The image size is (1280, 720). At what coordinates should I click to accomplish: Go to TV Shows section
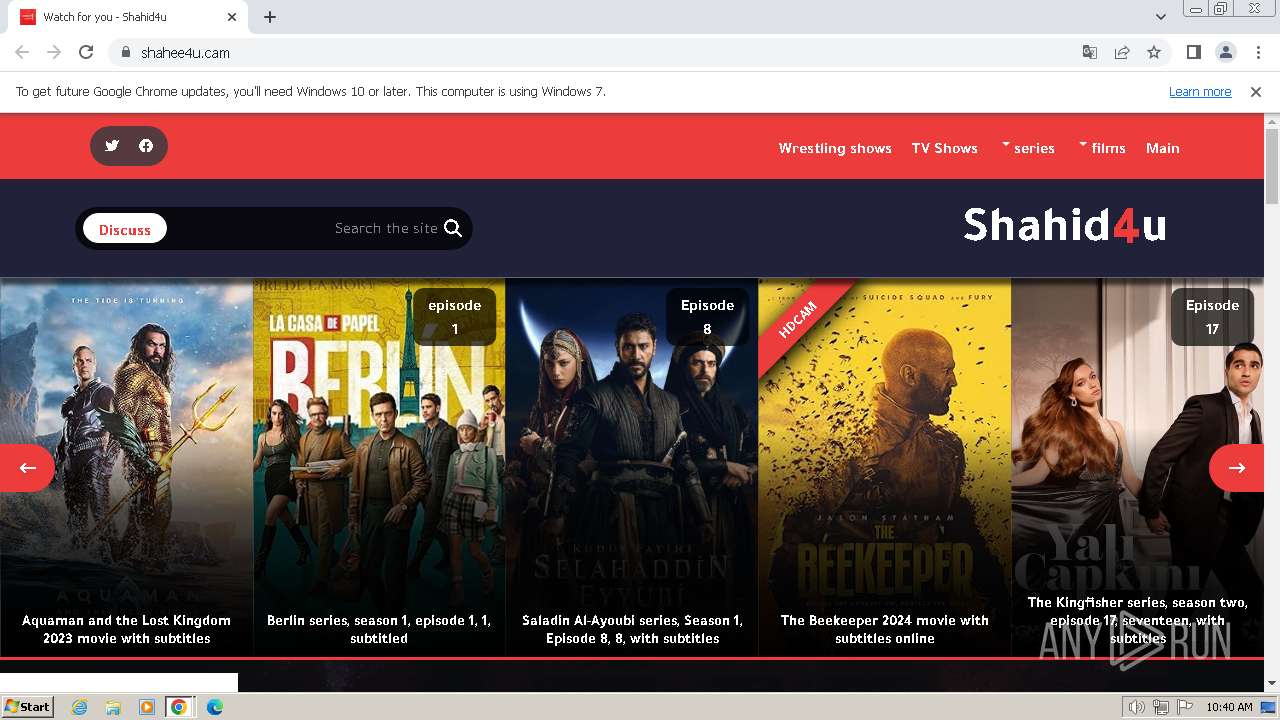pos(944,148)
